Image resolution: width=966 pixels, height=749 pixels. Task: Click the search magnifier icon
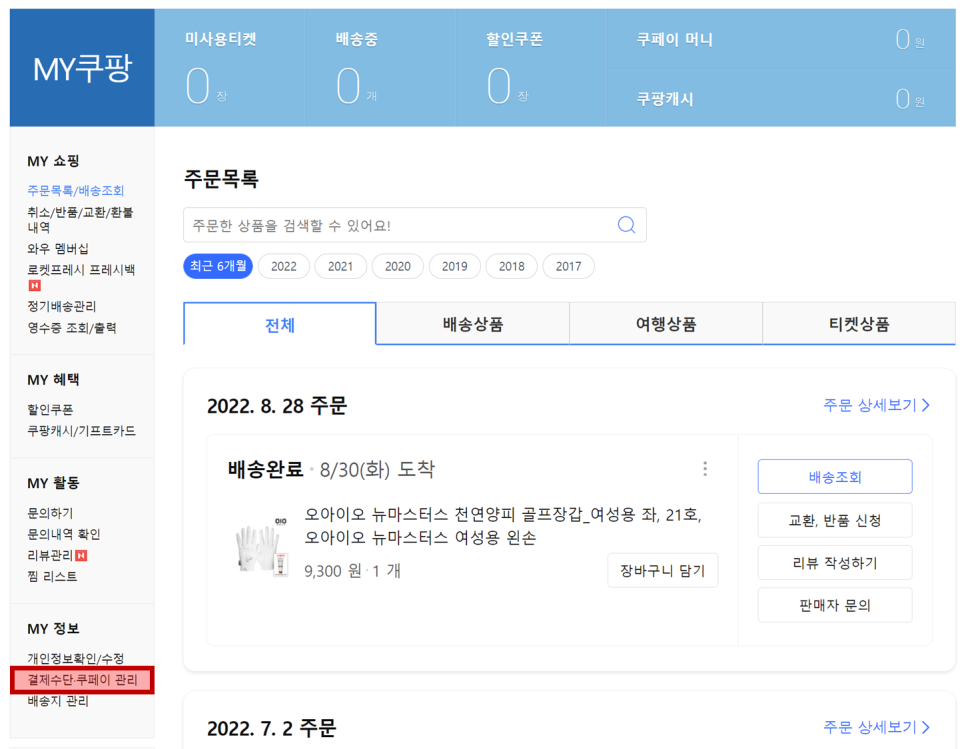[x=626, y=225]
